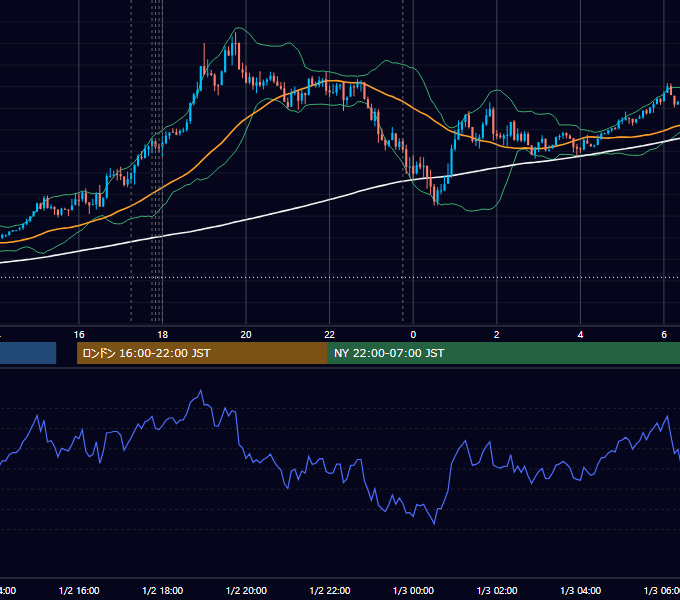Click the 20 hour label on chart axis

point(246,335)
